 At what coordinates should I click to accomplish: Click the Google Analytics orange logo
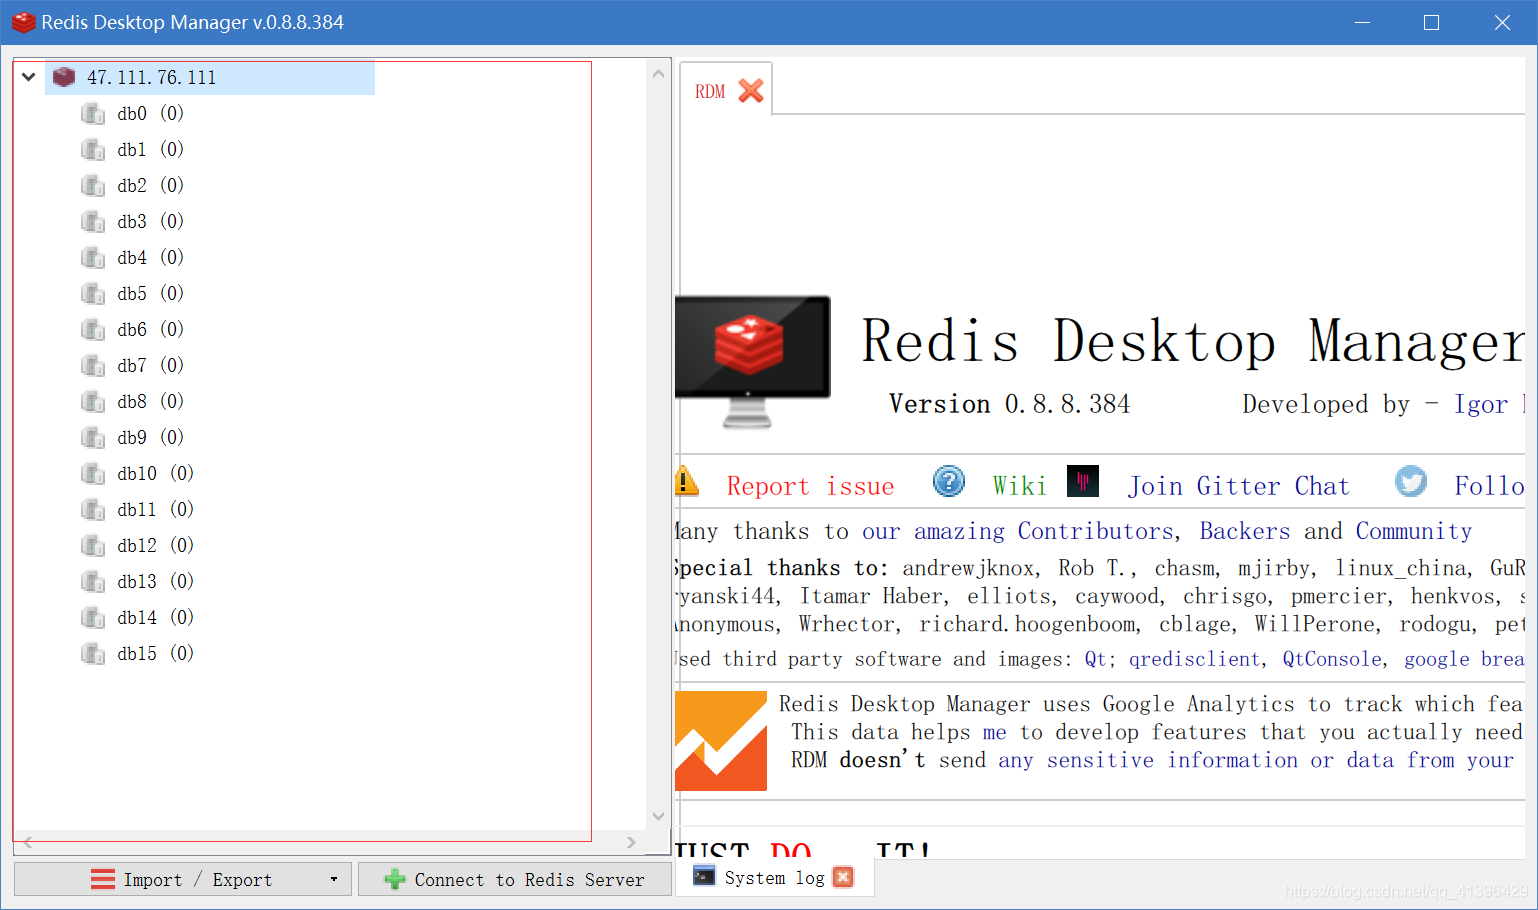pyautogui.click(x=721, y=741)
